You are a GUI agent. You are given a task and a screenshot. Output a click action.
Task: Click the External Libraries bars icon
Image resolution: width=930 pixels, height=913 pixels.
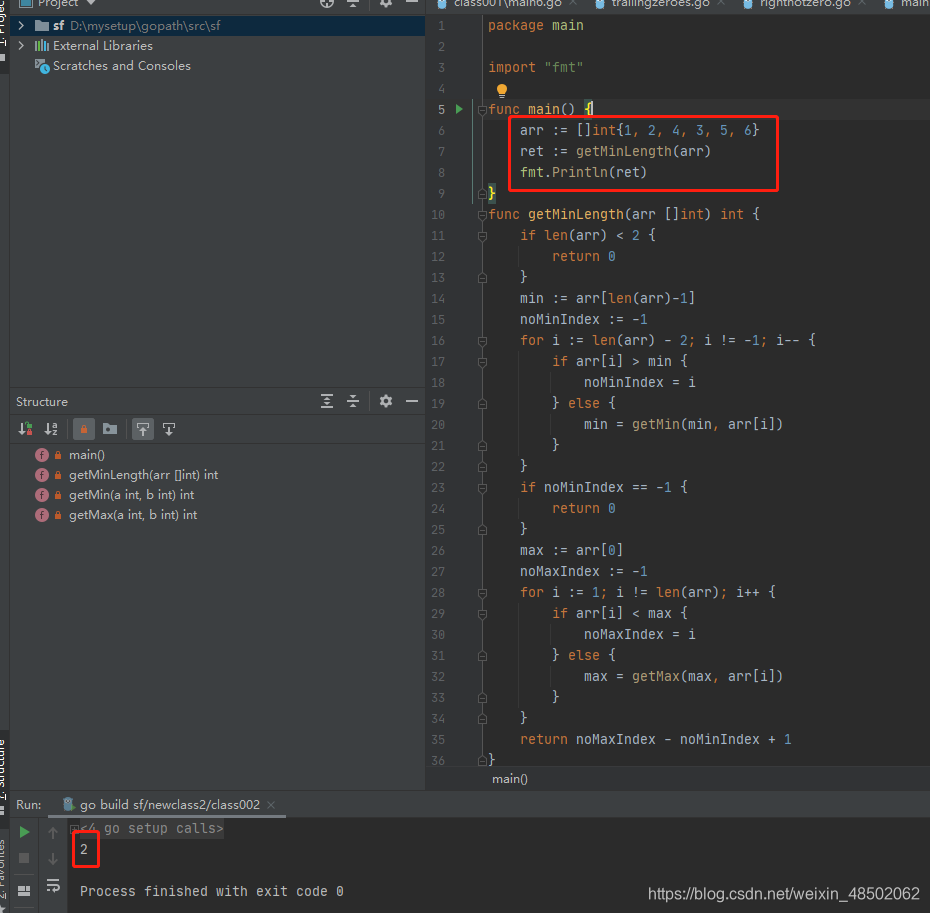[42, 46]
